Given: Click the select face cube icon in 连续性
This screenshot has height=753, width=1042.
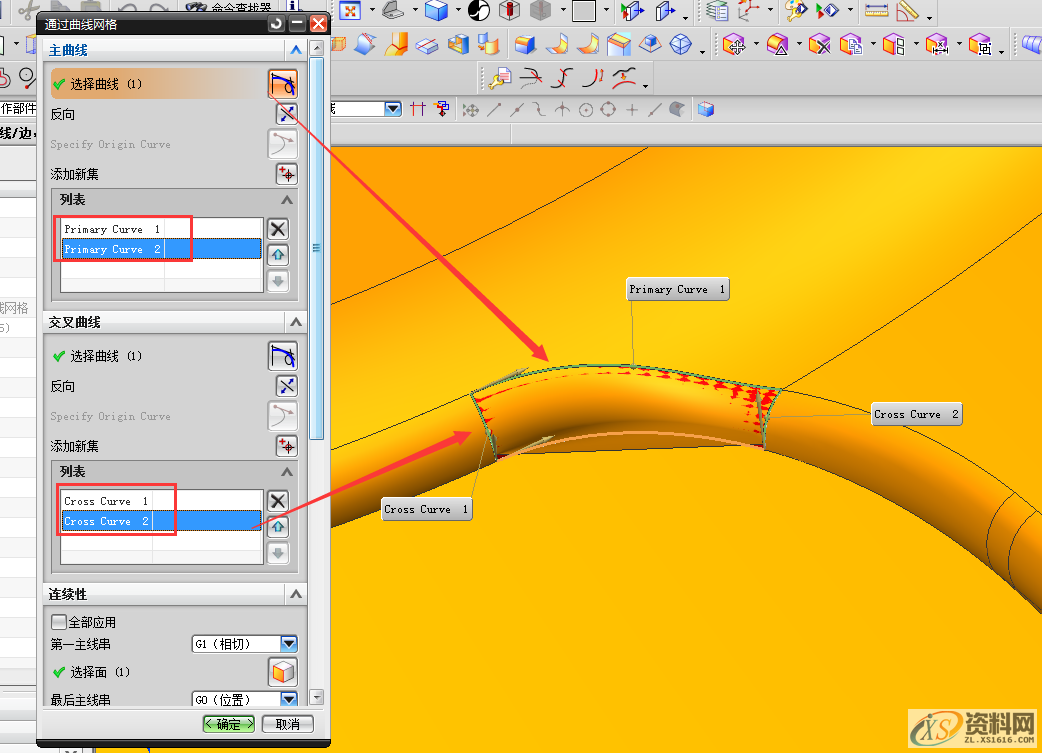Looking at the screenshot, I should 283,672.
